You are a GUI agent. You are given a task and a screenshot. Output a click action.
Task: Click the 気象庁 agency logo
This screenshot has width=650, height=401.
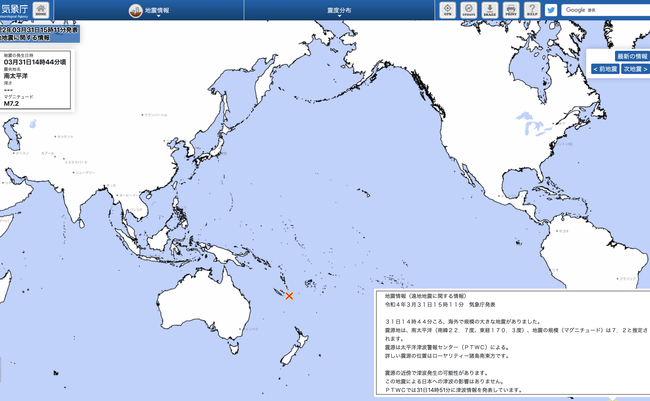pos(13,11)
